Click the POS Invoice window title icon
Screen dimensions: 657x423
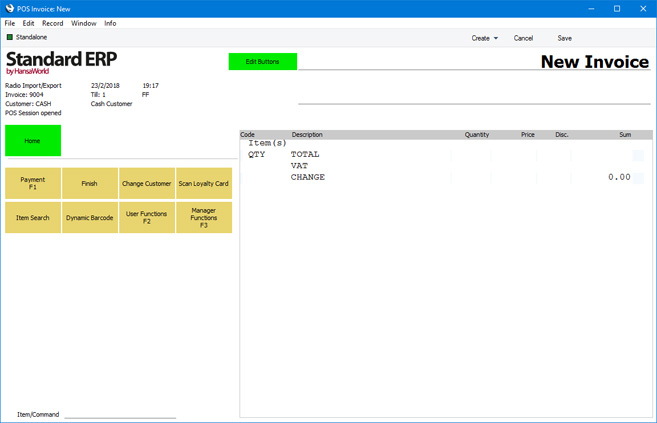9,8
